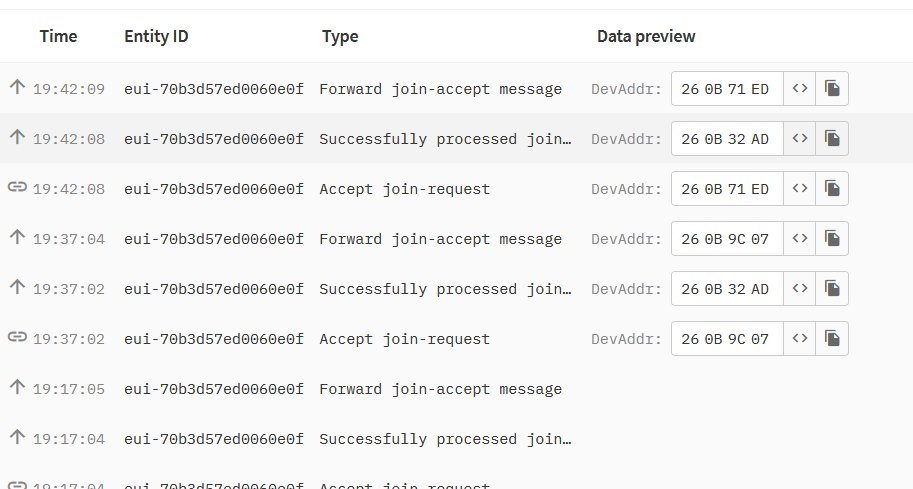The height and width of the screenshot is (489, 913).
Task: Click the Time column header
Action: tap(58, 36)
